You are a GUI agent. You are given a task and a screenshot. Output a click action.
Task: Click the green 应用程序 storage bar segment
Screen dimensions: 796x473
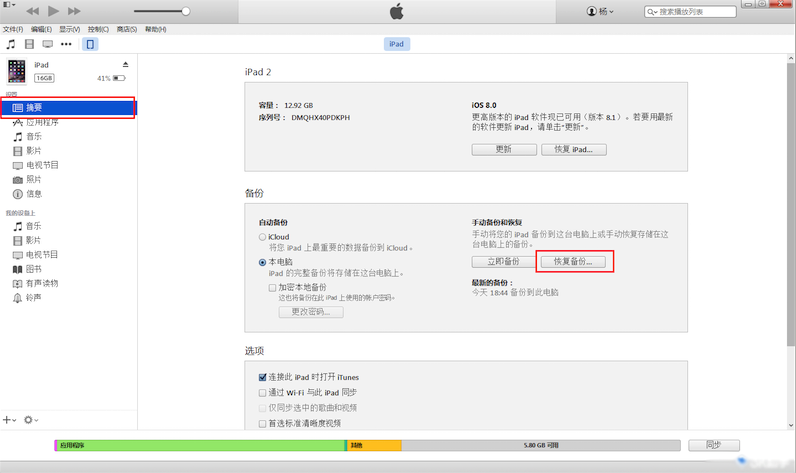[x=201, y=445]
